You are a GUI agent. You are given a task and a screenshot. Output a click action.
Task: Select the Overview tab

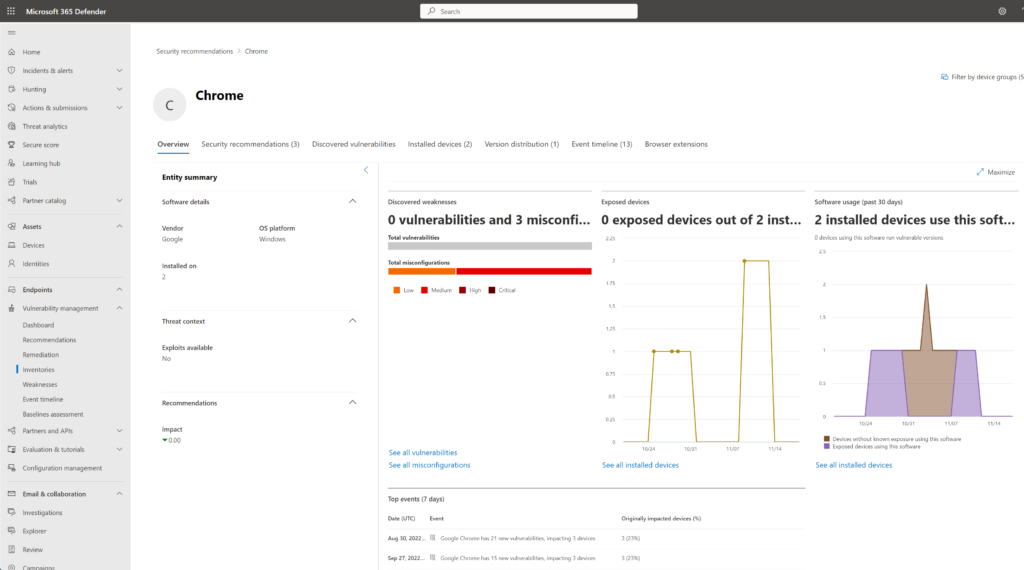(x=173, y=144)
